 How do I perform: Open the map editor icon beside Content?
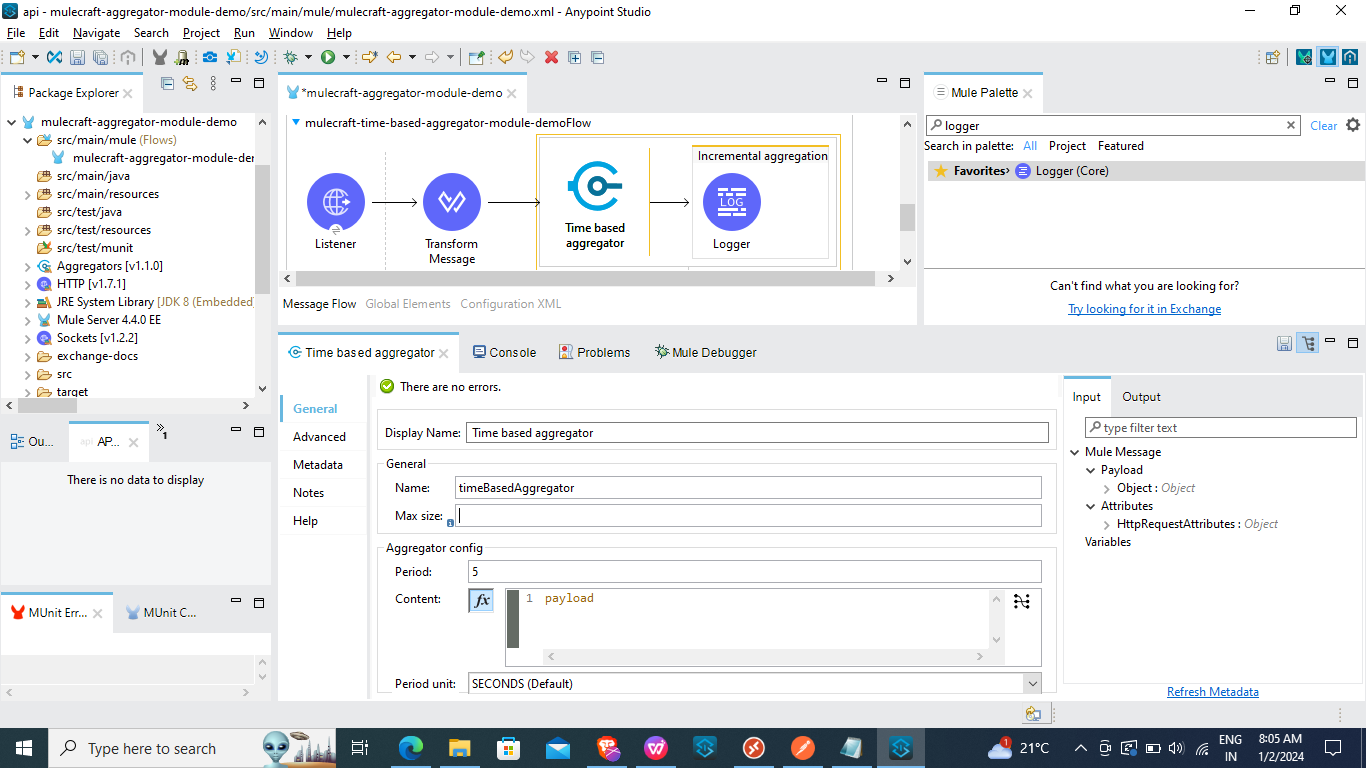tap(1021, 601)
